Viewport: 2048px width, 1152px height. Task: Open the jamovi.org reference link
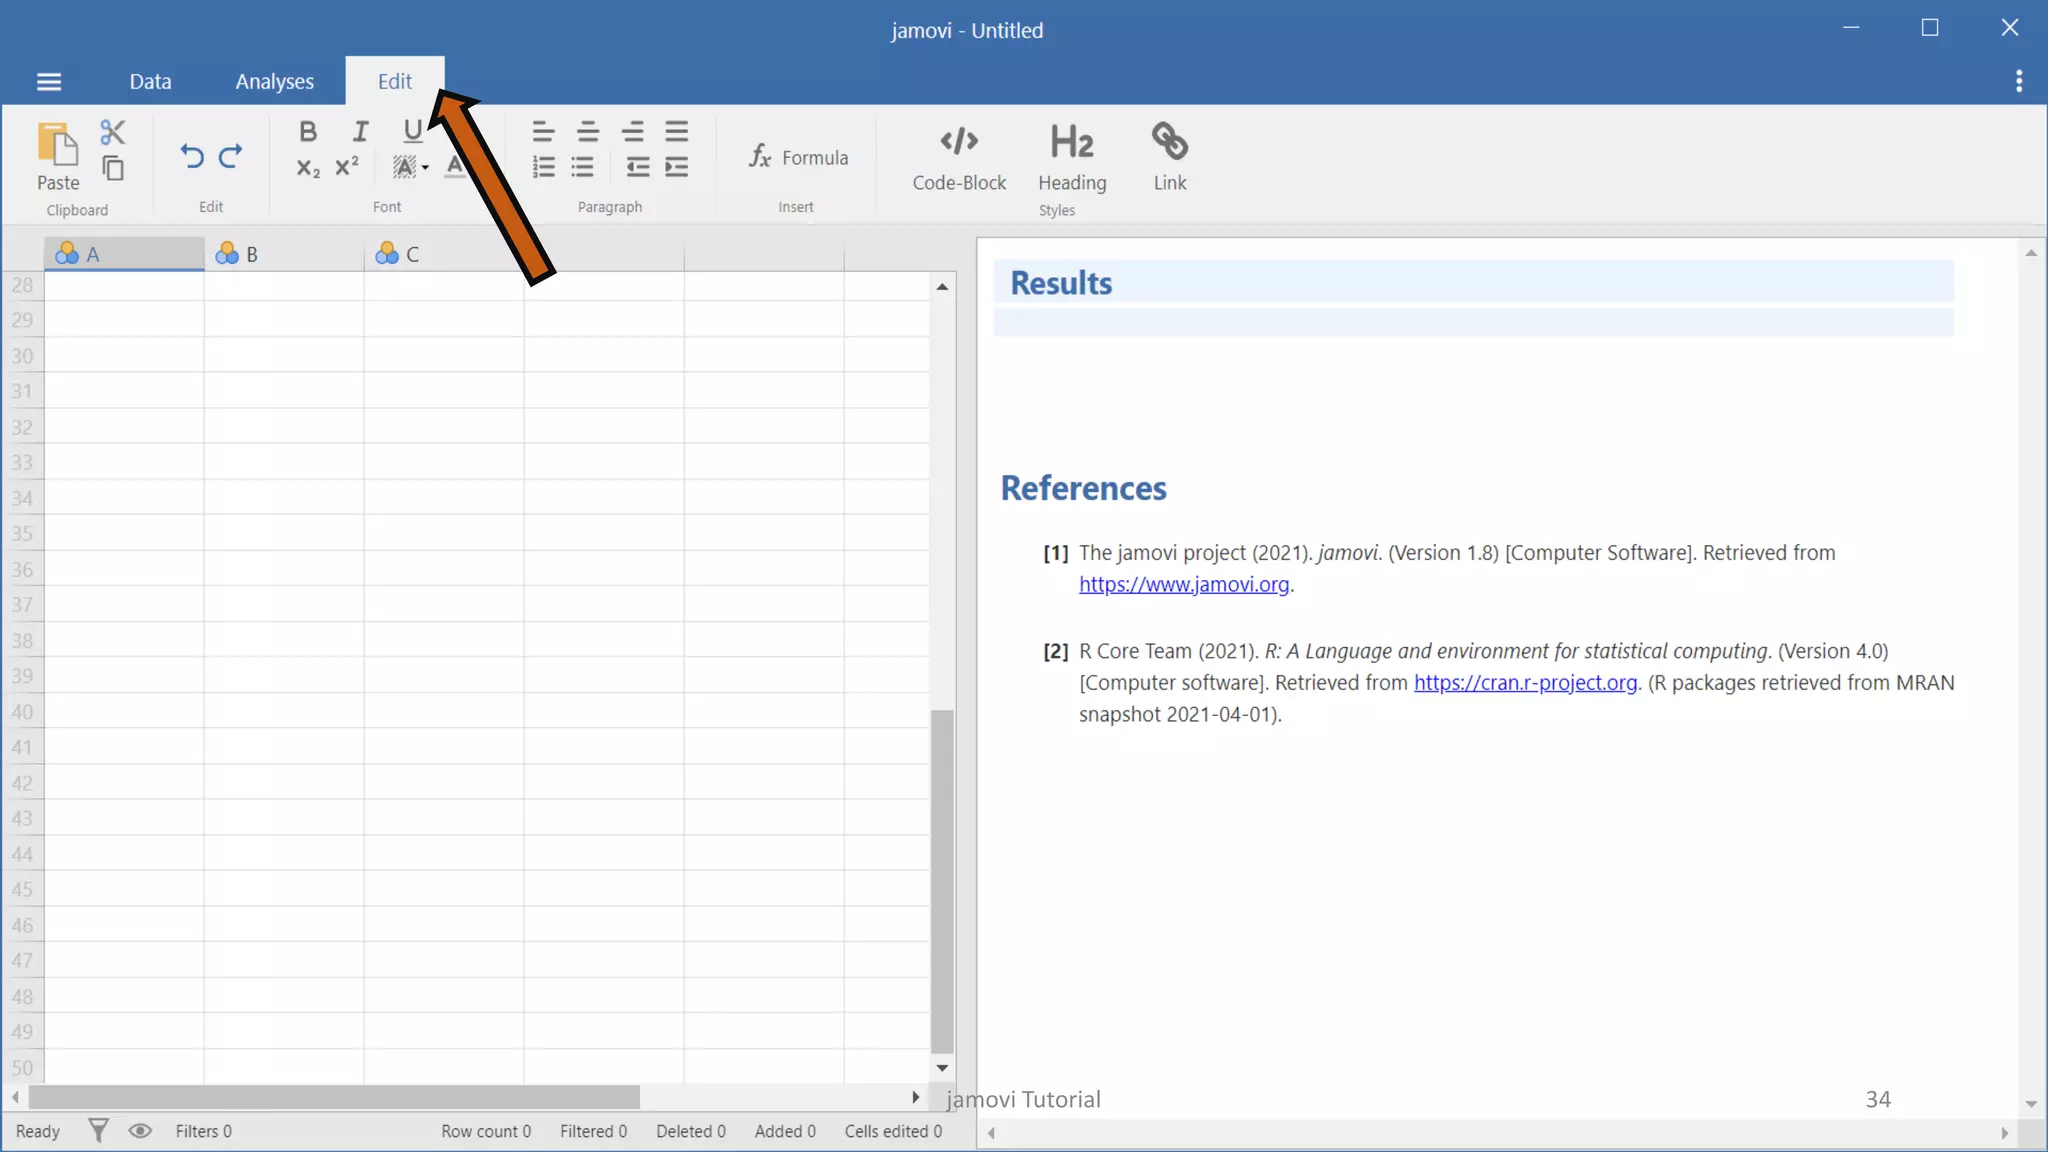[x=1183, y=585]
